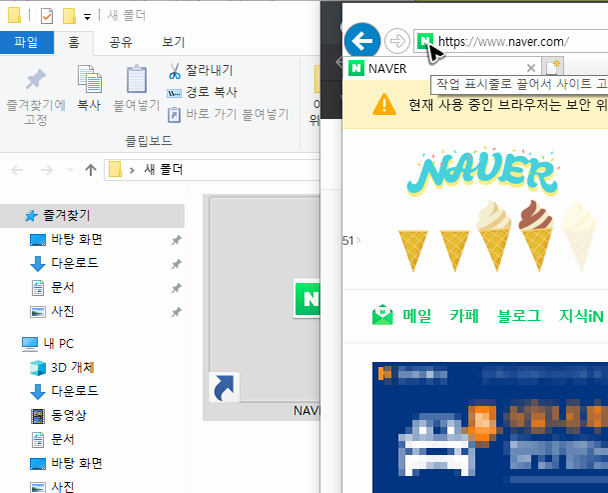Click the new folder icon in title bar
The width and height of the screenshot is (608, 493).
69,16
